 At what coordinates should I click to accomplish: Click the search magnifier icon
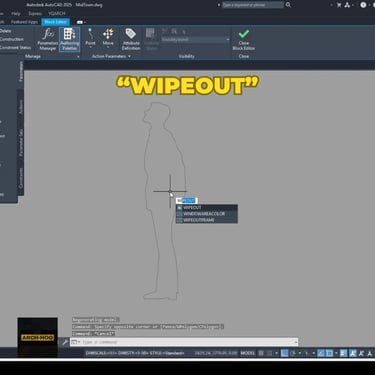288,5
